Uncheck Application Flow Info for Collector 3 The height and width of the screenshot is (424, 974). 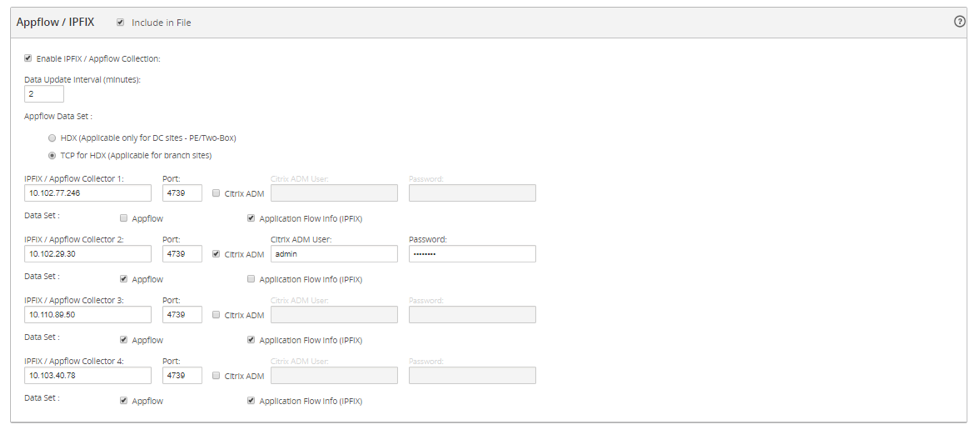pyautogui.click(x=251, y=340)
